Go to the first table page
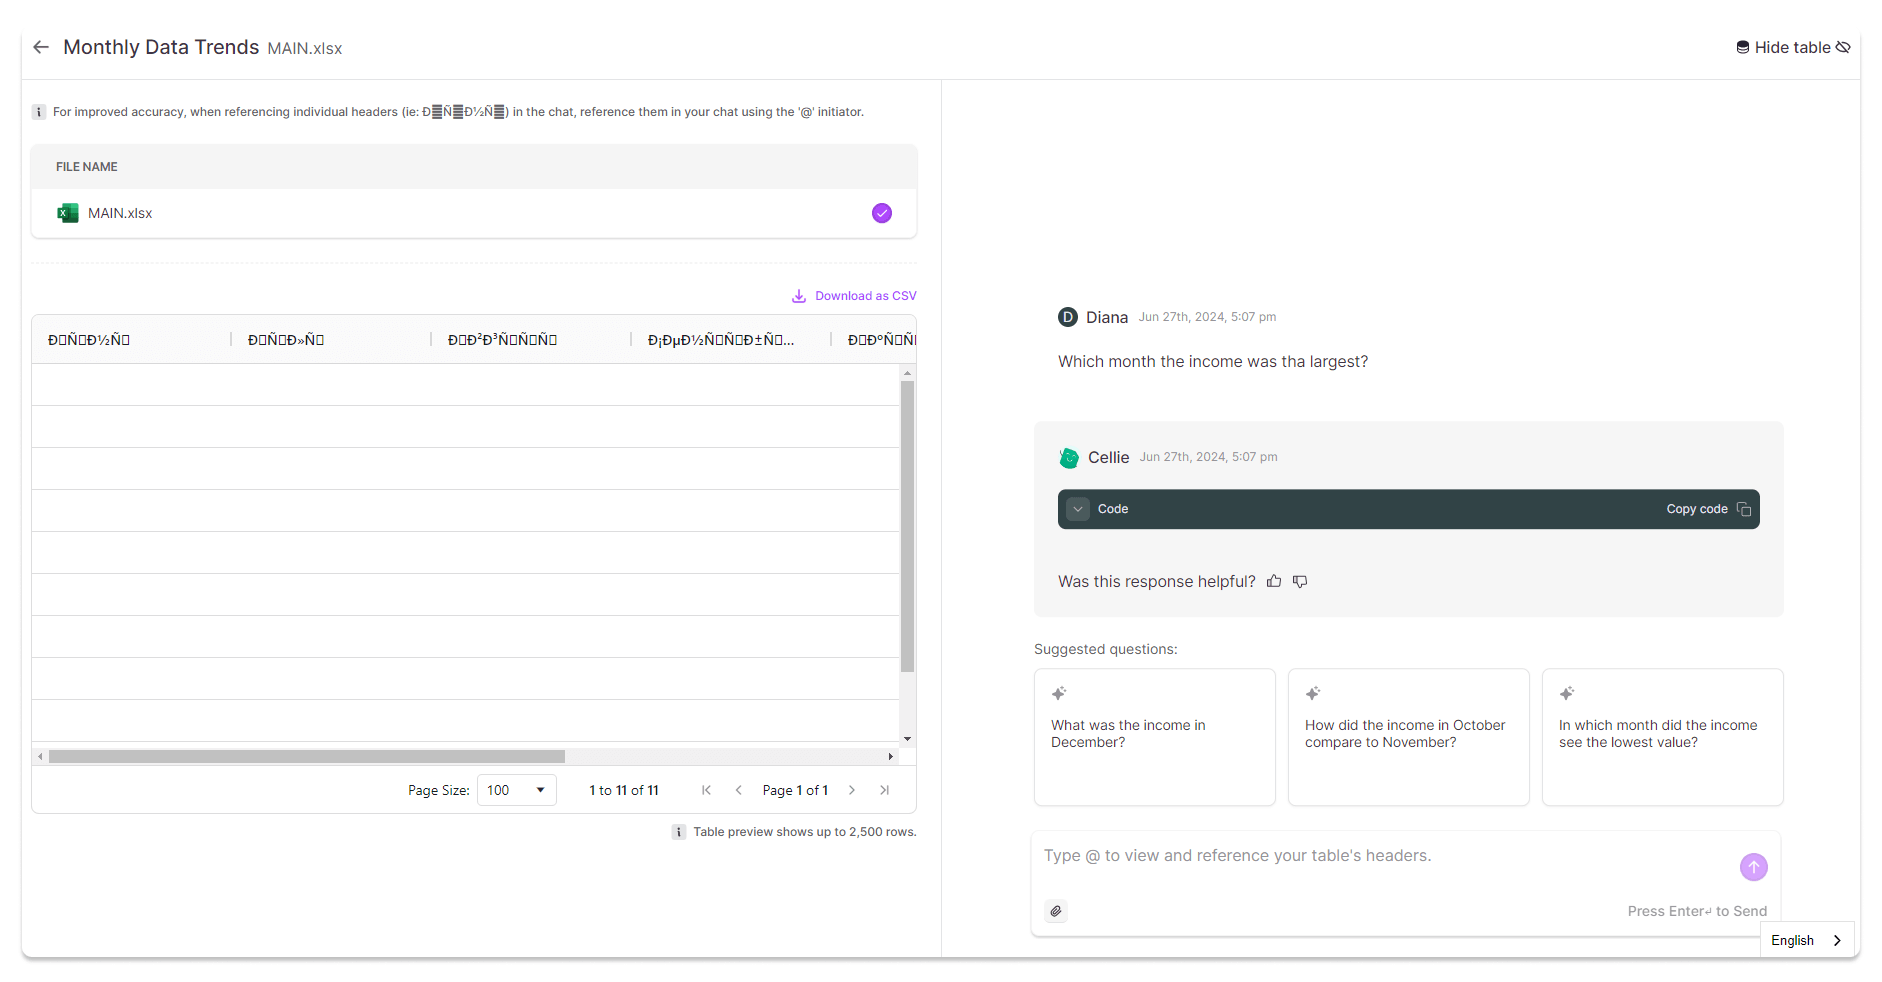 tap(706, 790)
